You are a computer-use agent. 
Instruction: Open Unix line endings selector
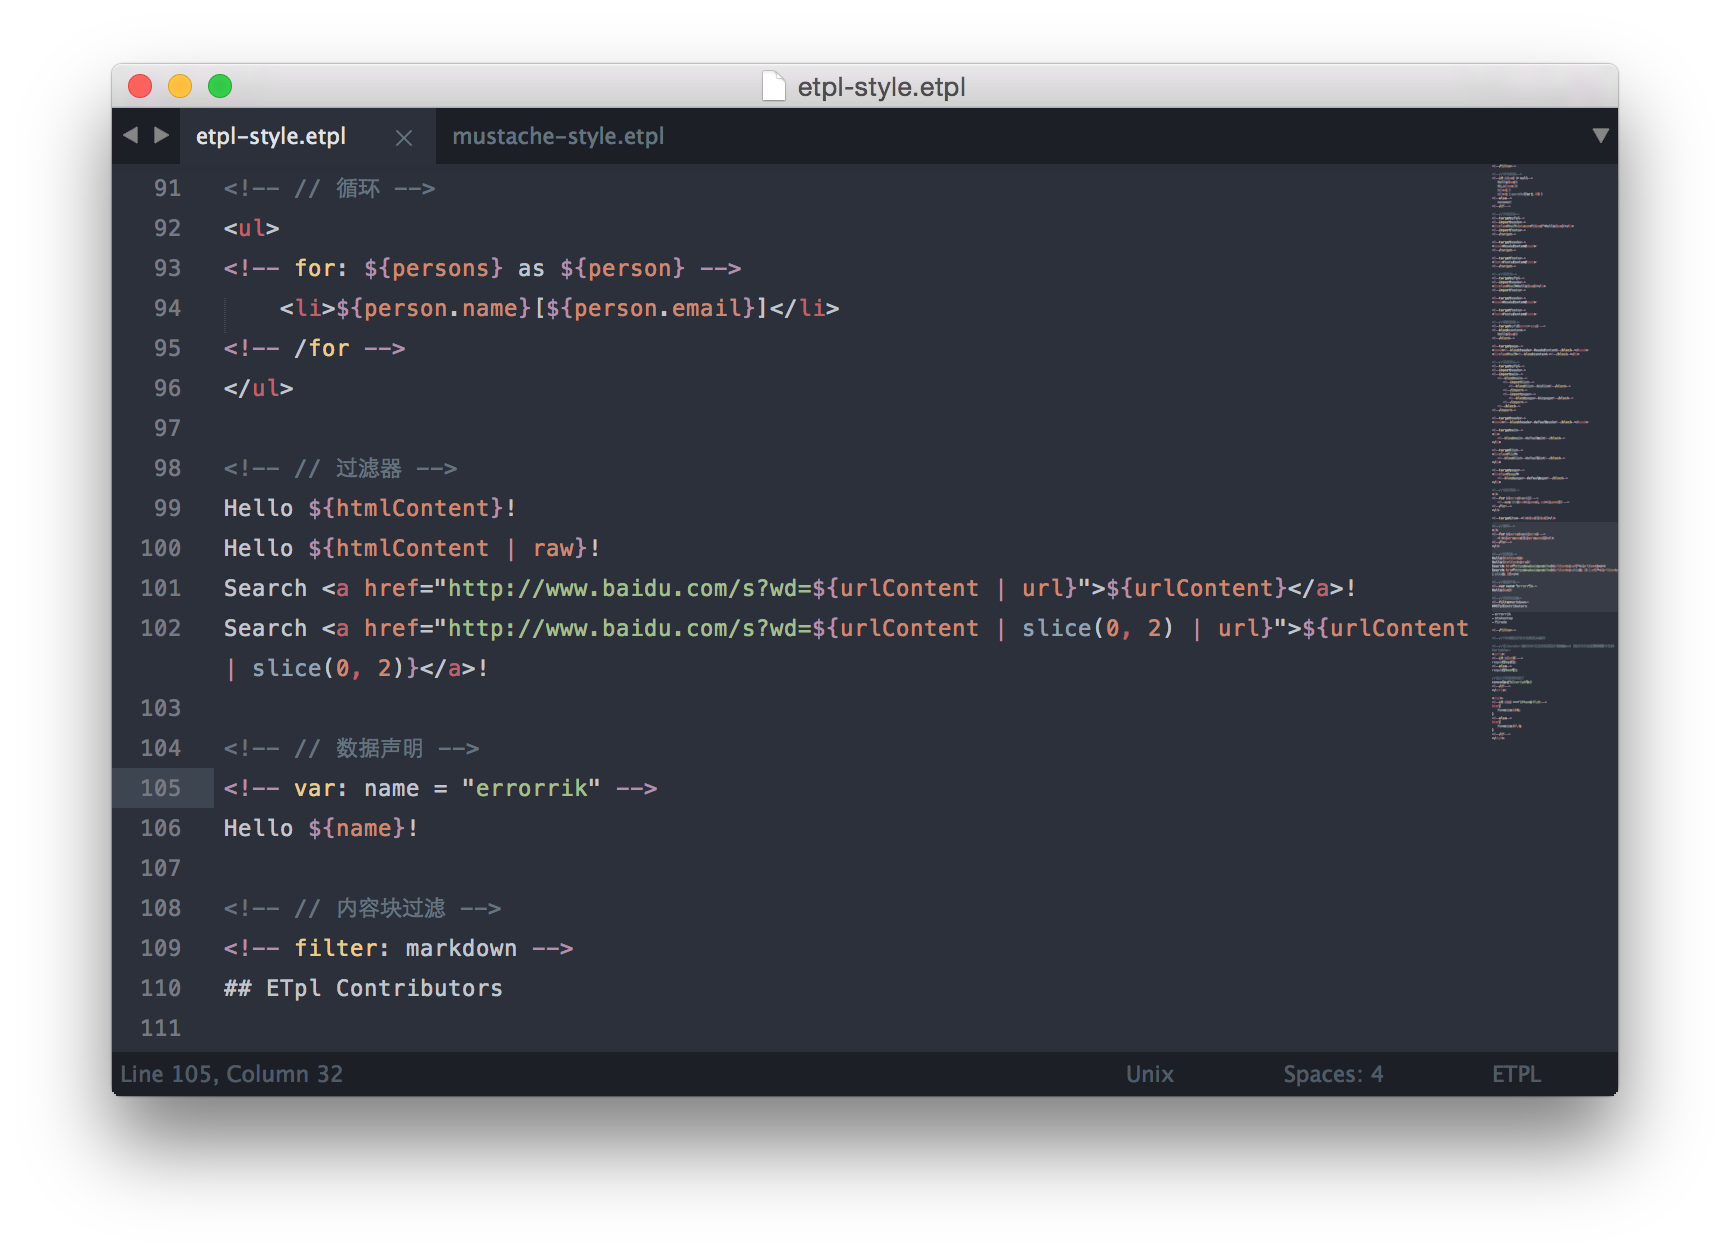(x=1150, y=1074)
